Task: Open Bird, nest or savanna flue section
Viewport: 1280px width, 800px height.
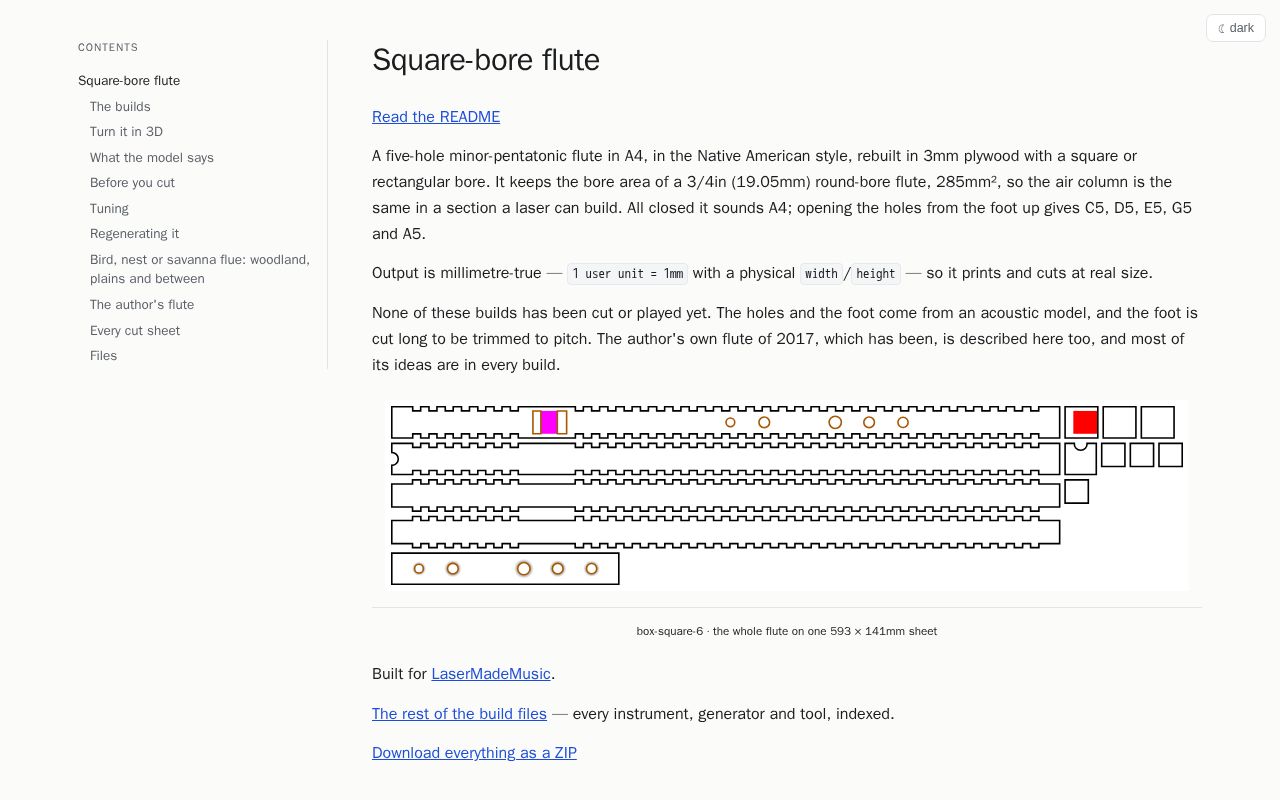Action: [x=200, y=269]
